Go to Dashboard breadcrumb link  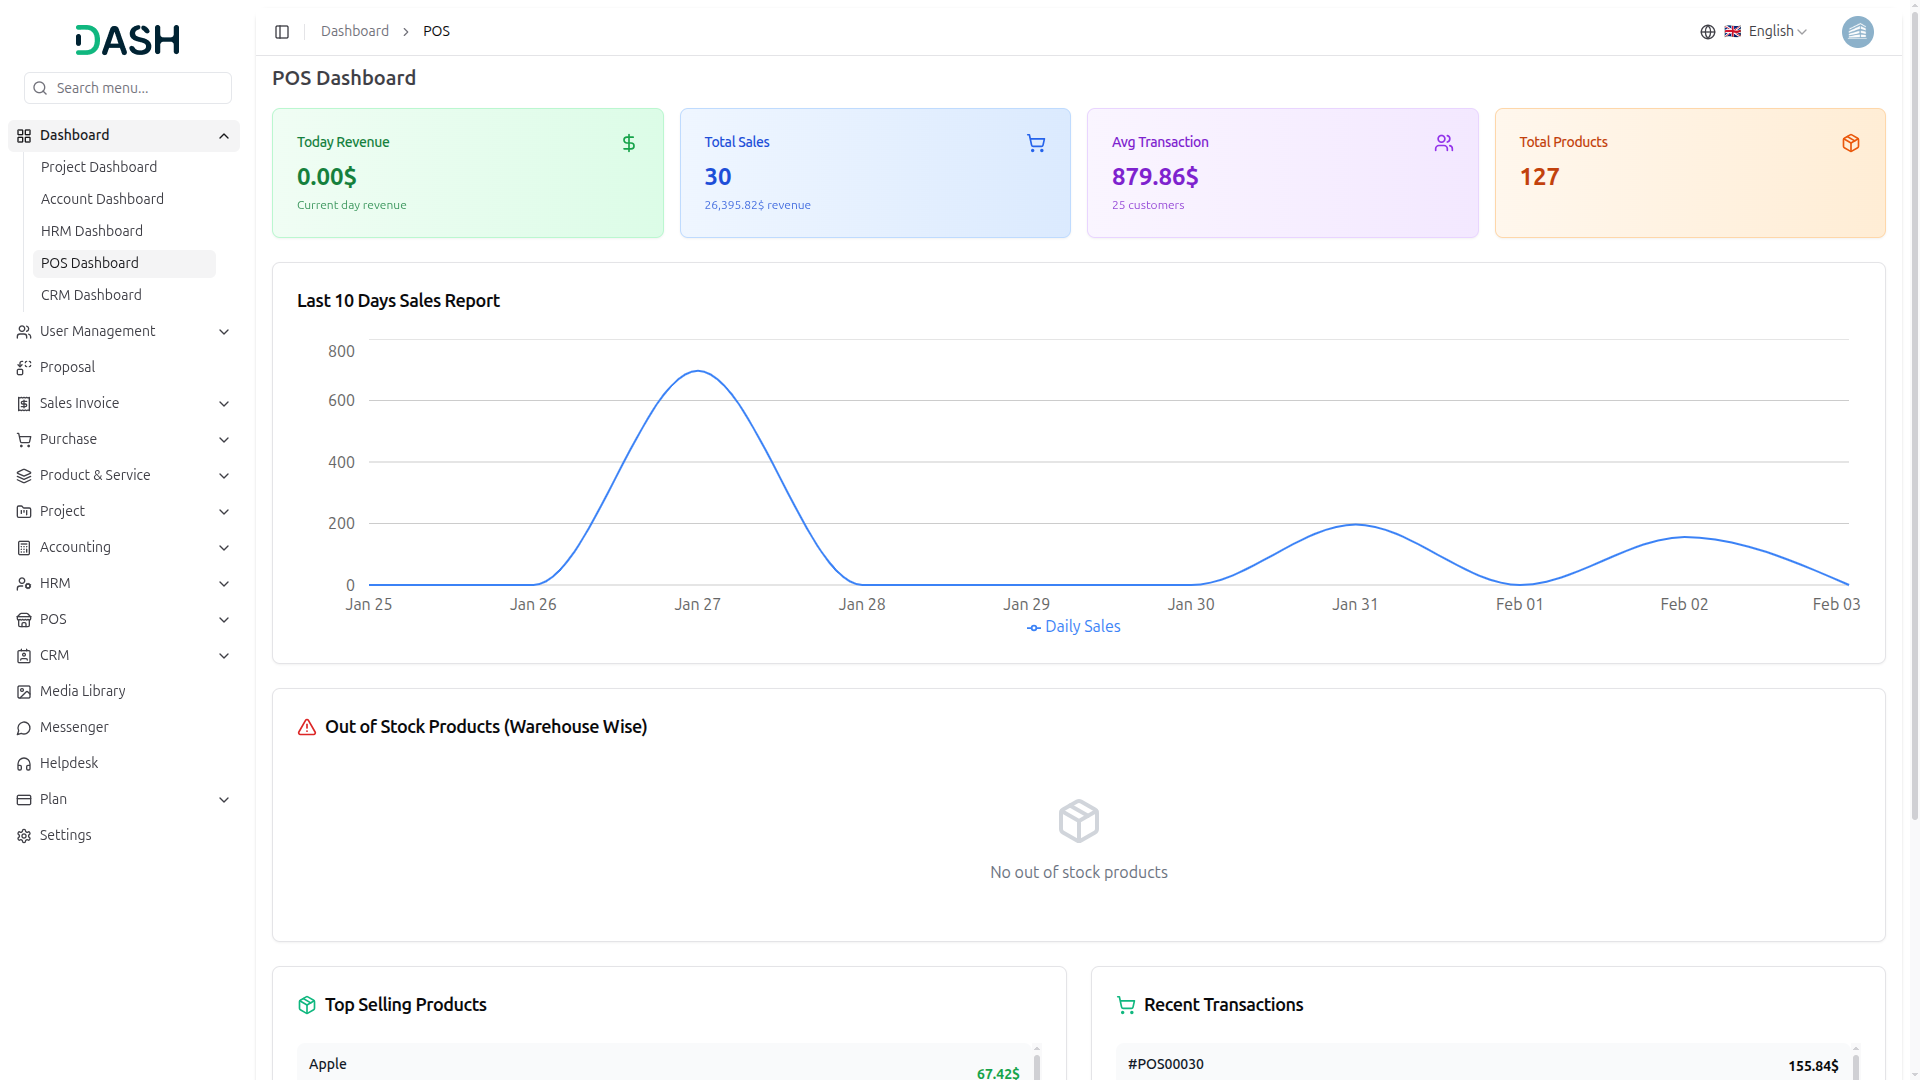355,31
